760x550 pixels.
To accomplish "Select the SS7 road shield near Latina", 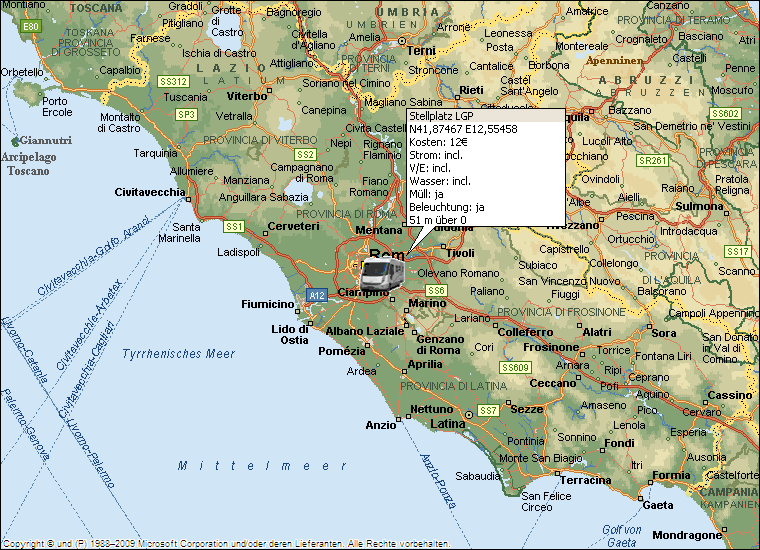I will pos(488,411).
